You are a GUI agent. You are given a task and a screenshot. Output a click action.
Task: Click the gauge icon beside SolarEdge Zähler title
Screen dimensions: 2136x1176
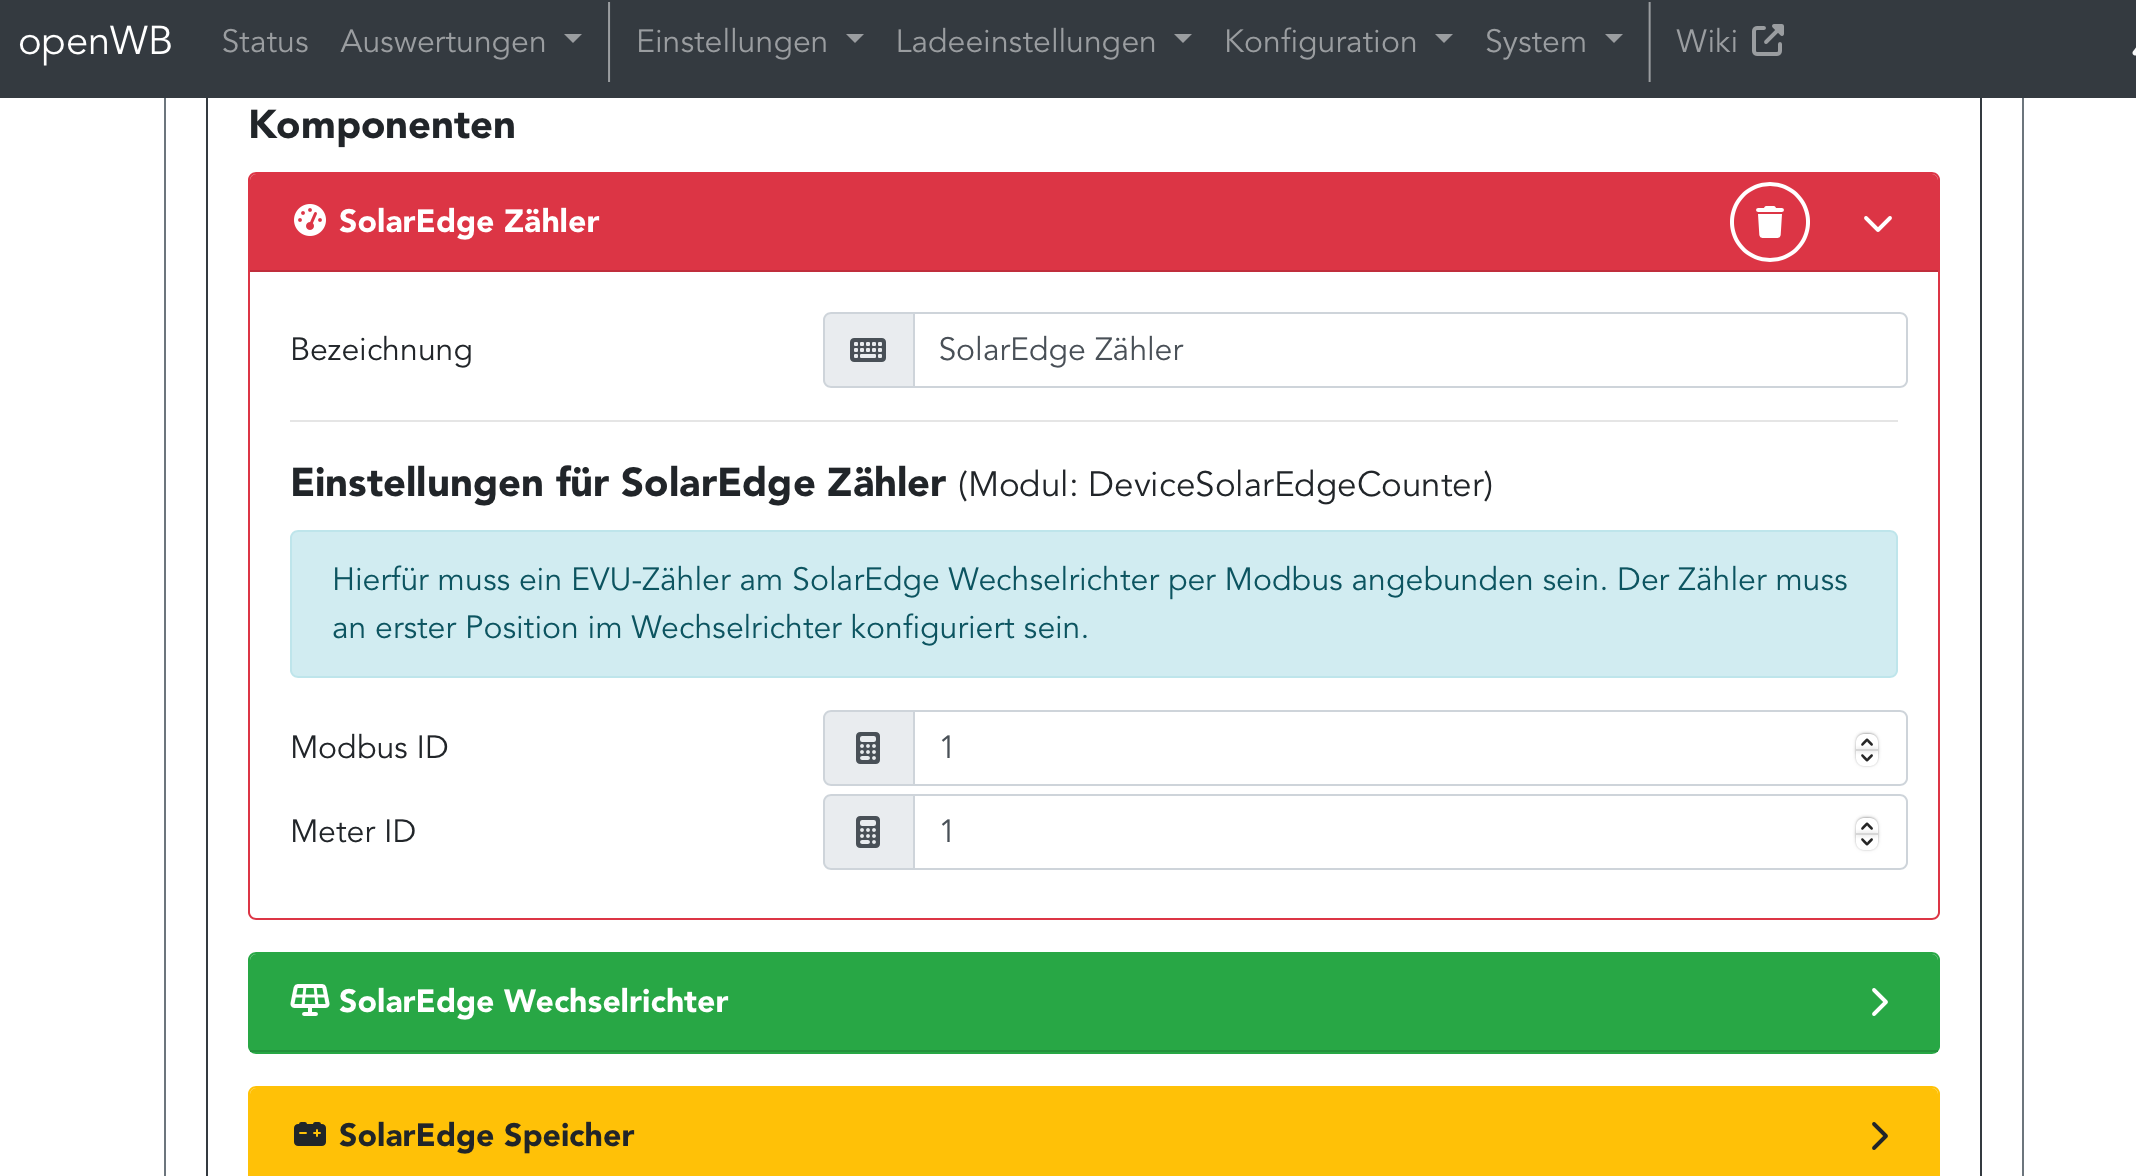(x=309, y=221)
